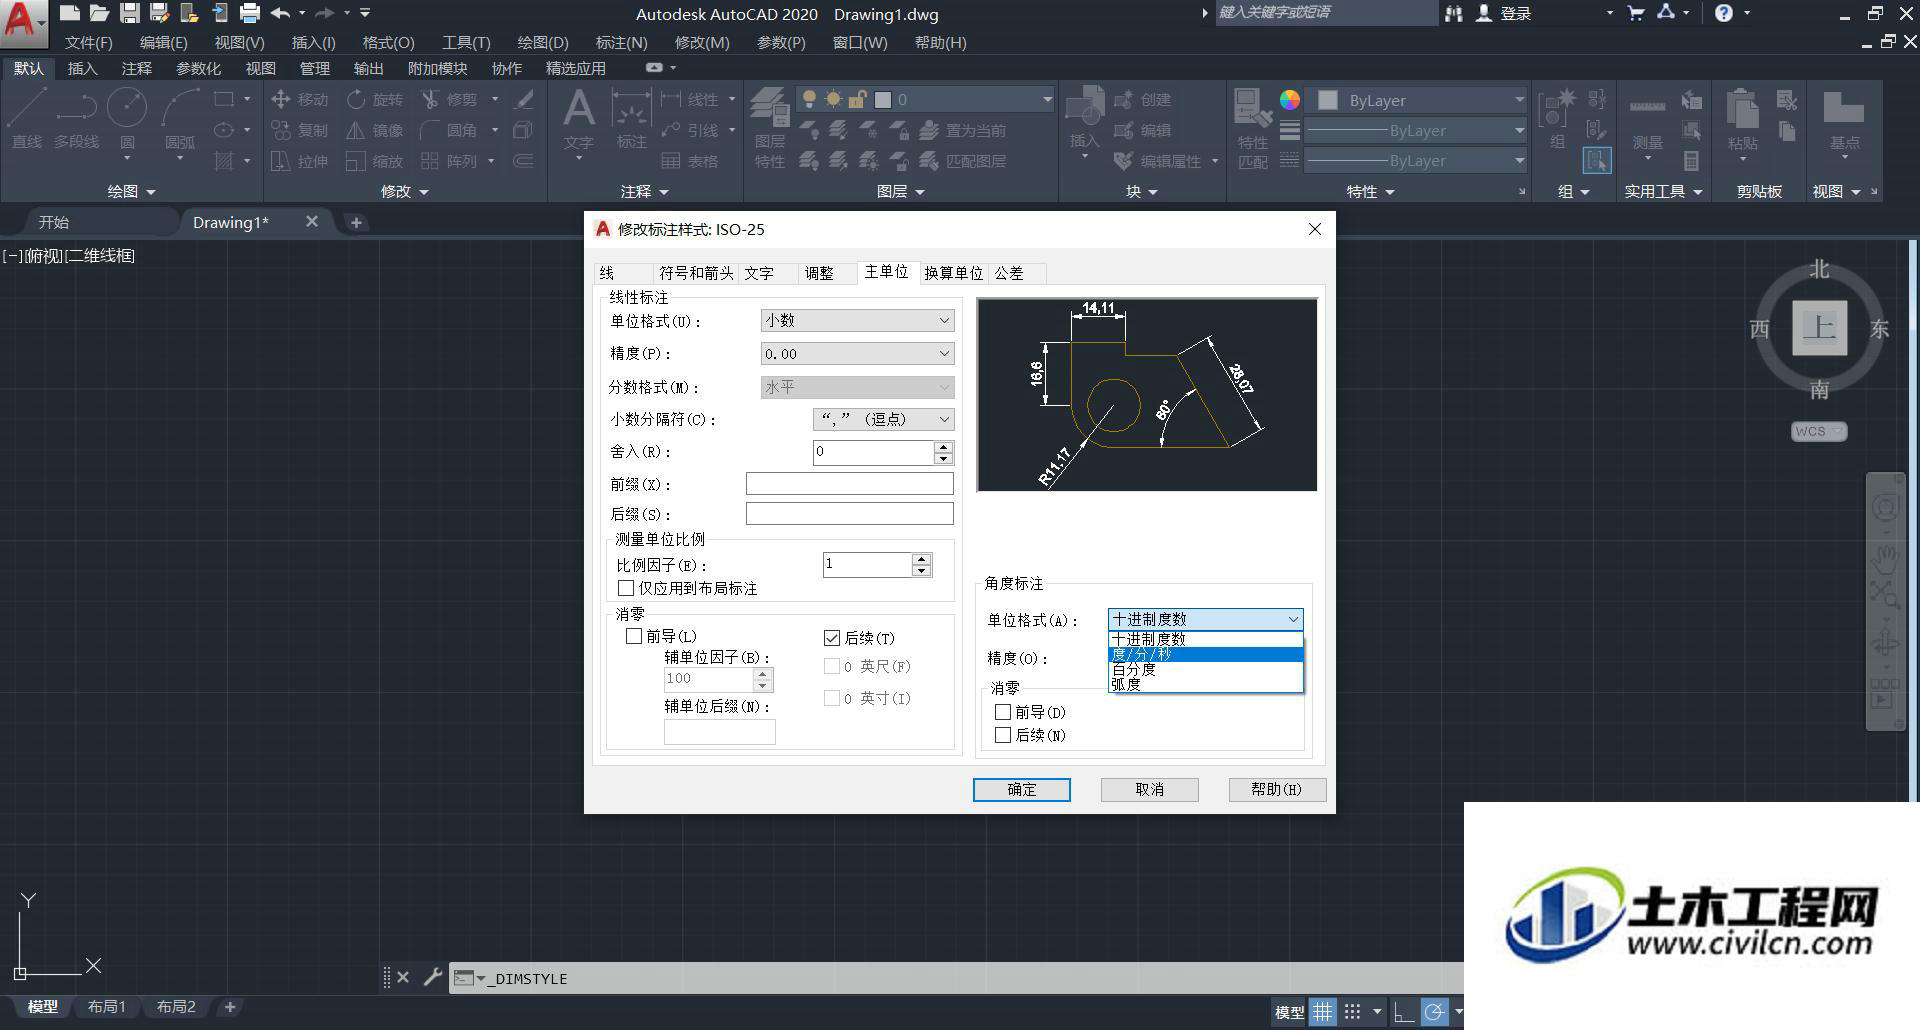Choose the Move (移动) tool
This screenshot has height=1030, width=1920.
(x=299, y=99)
